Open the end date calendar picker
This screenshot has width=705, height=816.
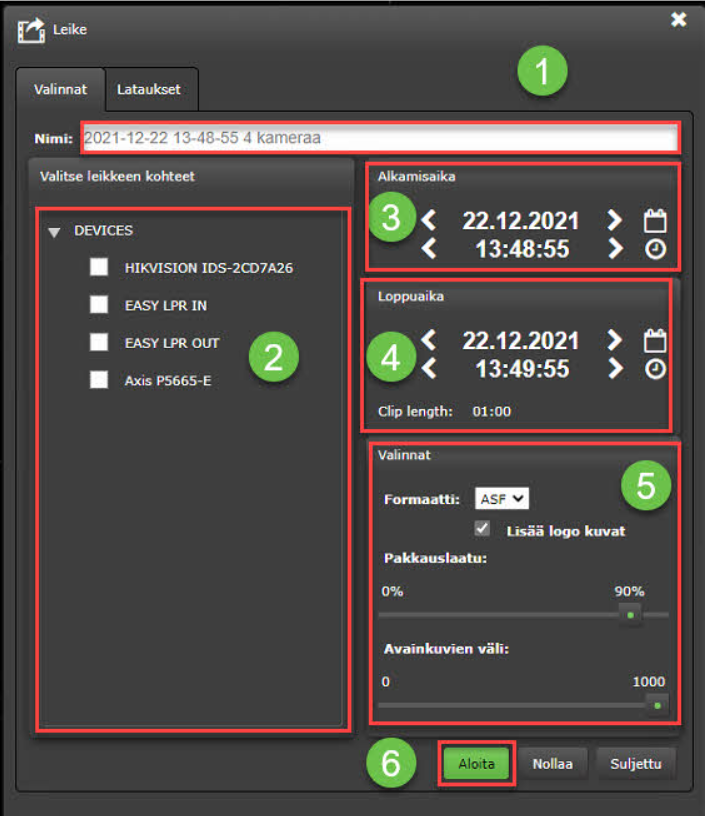coord(655,341)
